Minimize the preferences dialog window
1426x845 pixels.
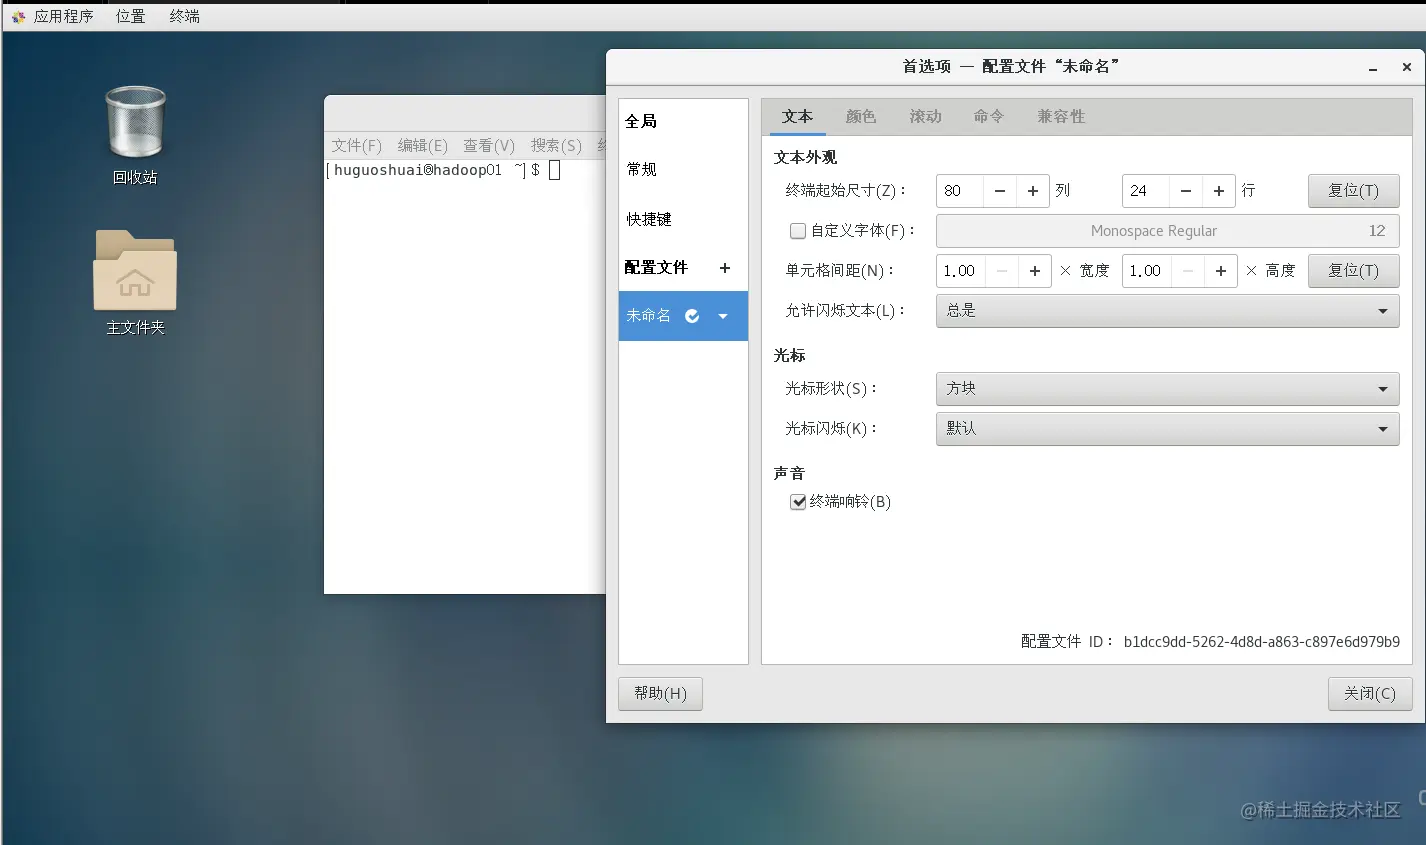point(1373,68)
